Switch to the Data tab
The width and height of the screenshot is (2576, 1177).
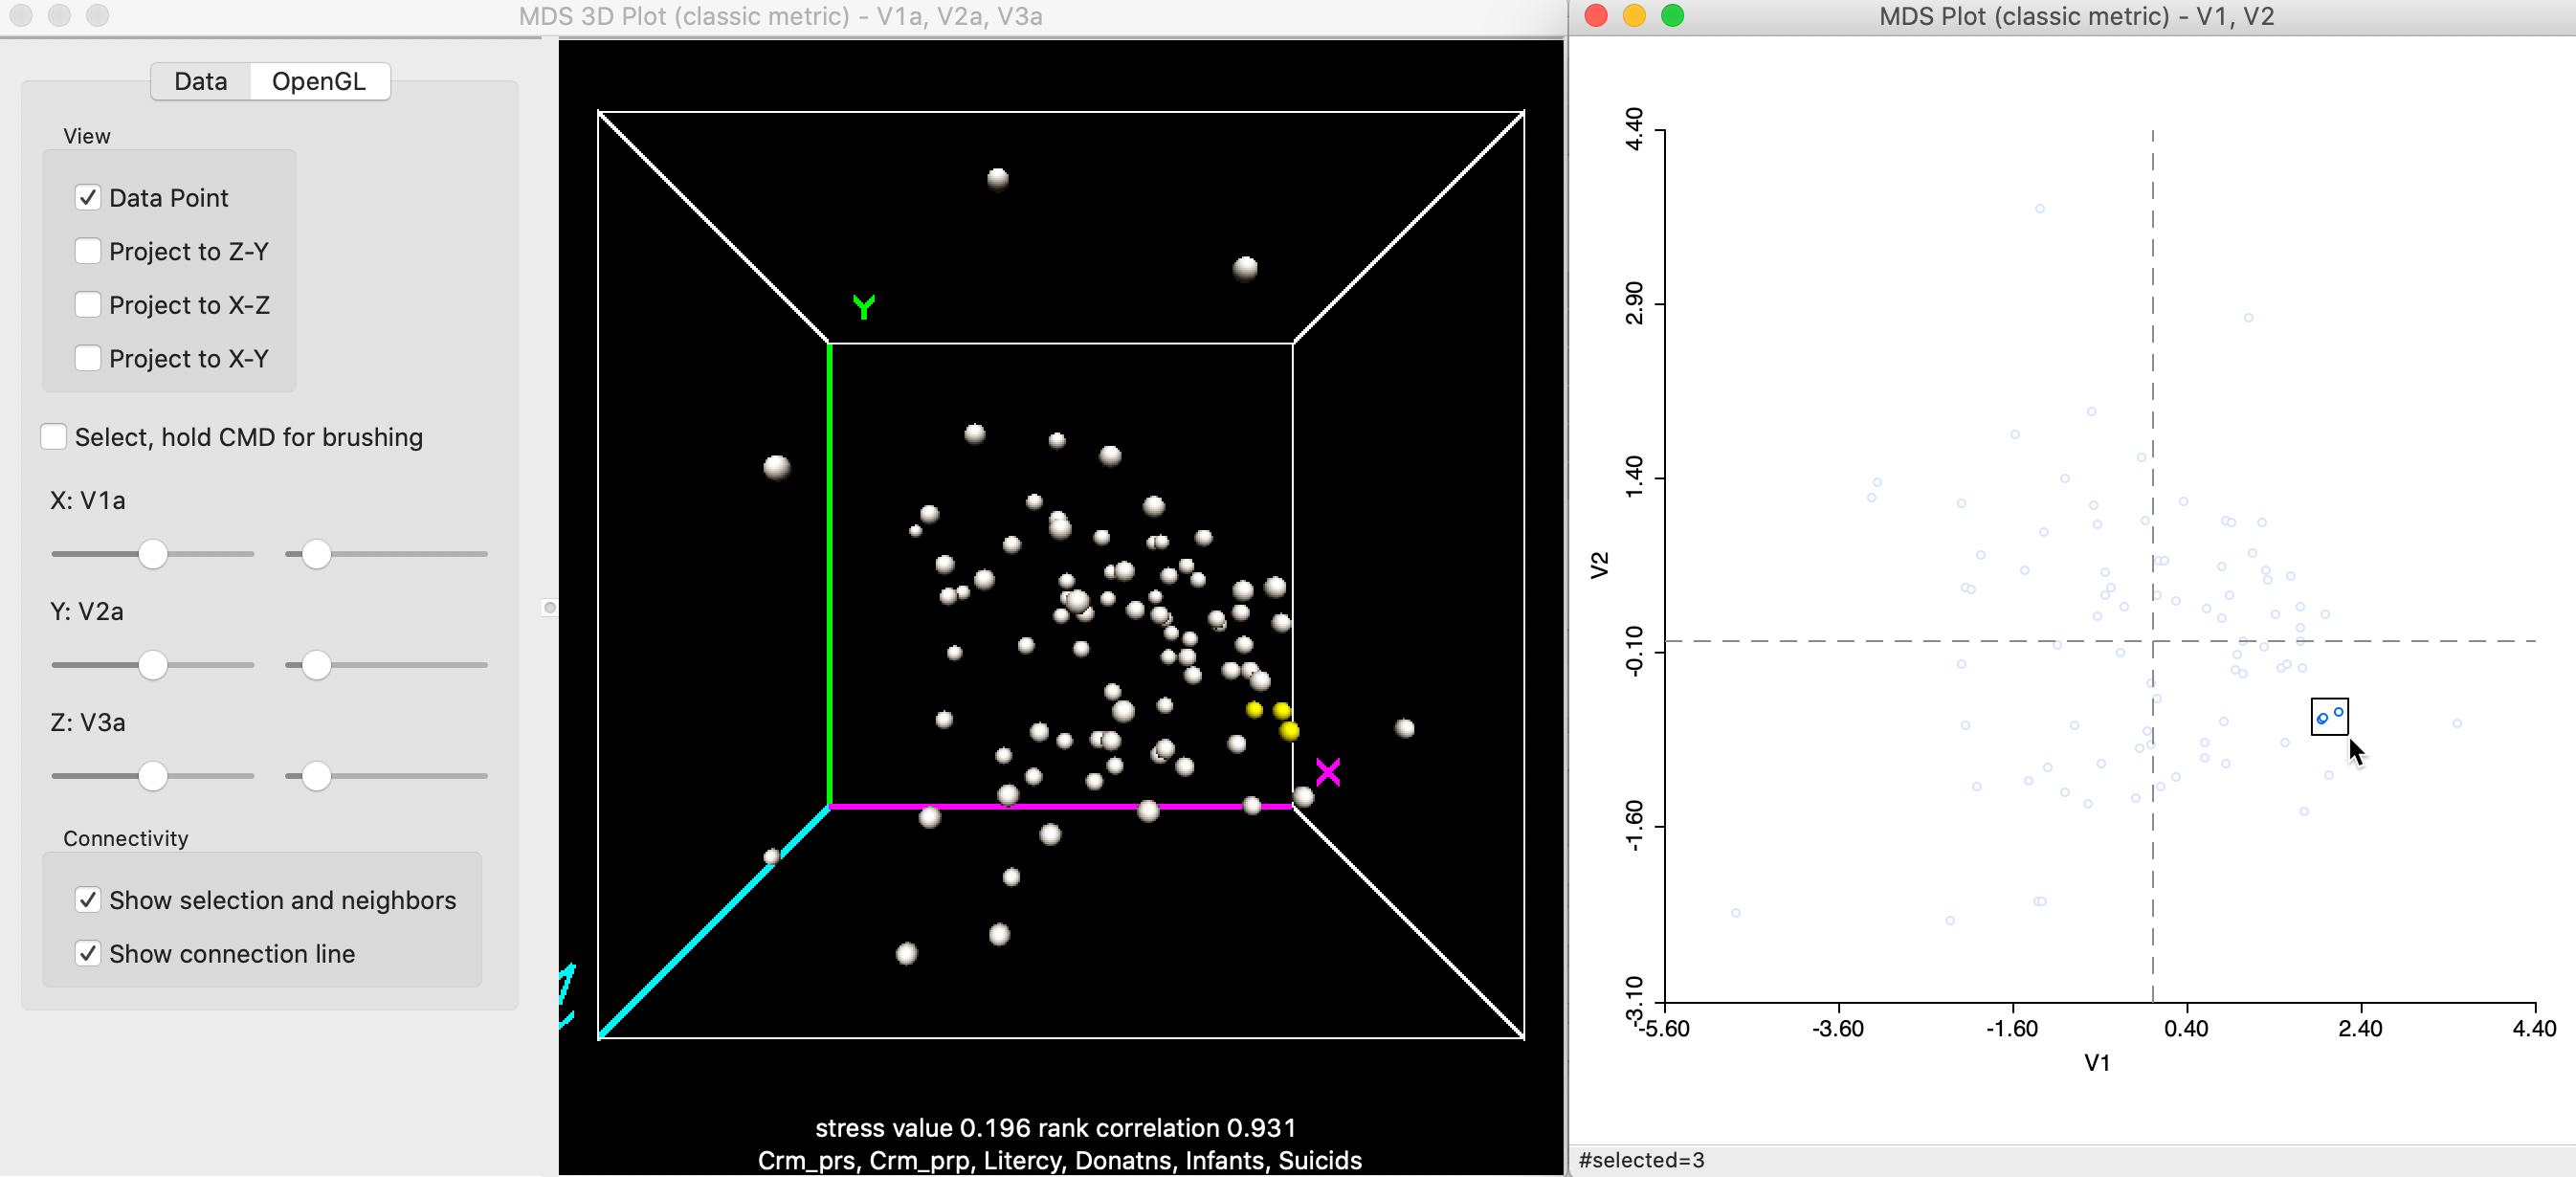click(x=200, y=81)
